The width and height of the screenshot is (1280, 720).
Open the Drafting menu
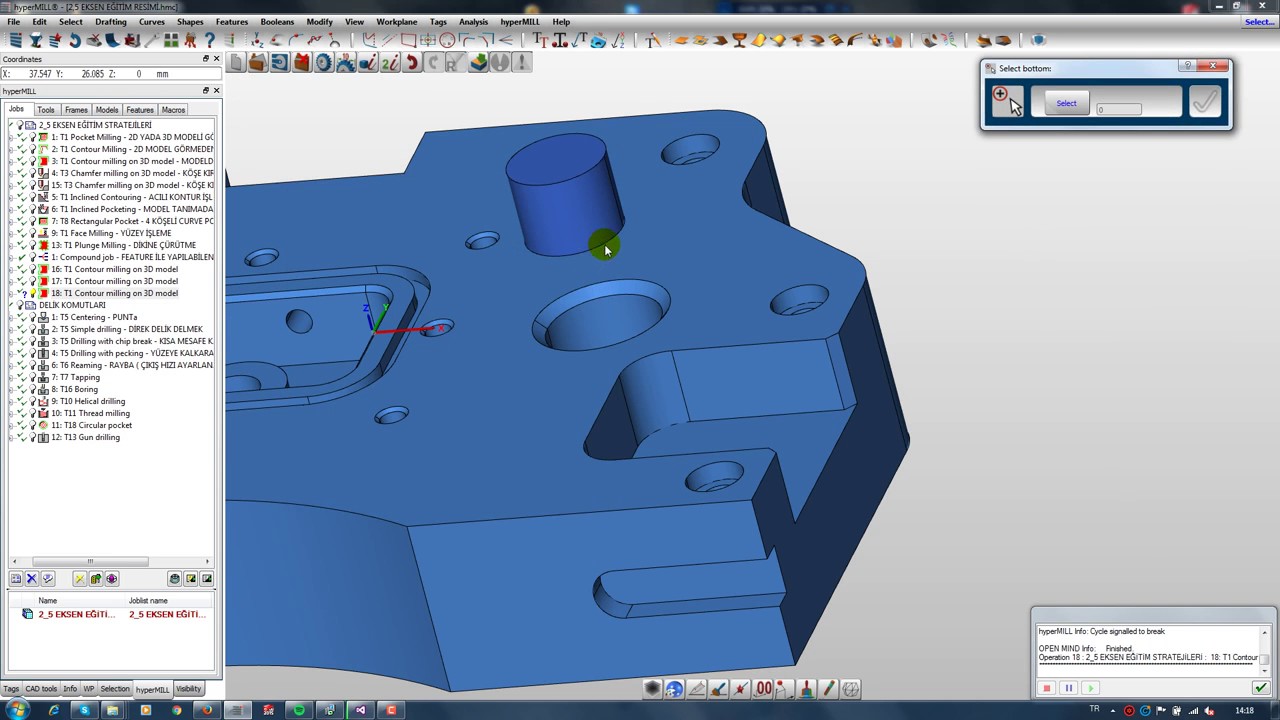(x=111, y=22)
